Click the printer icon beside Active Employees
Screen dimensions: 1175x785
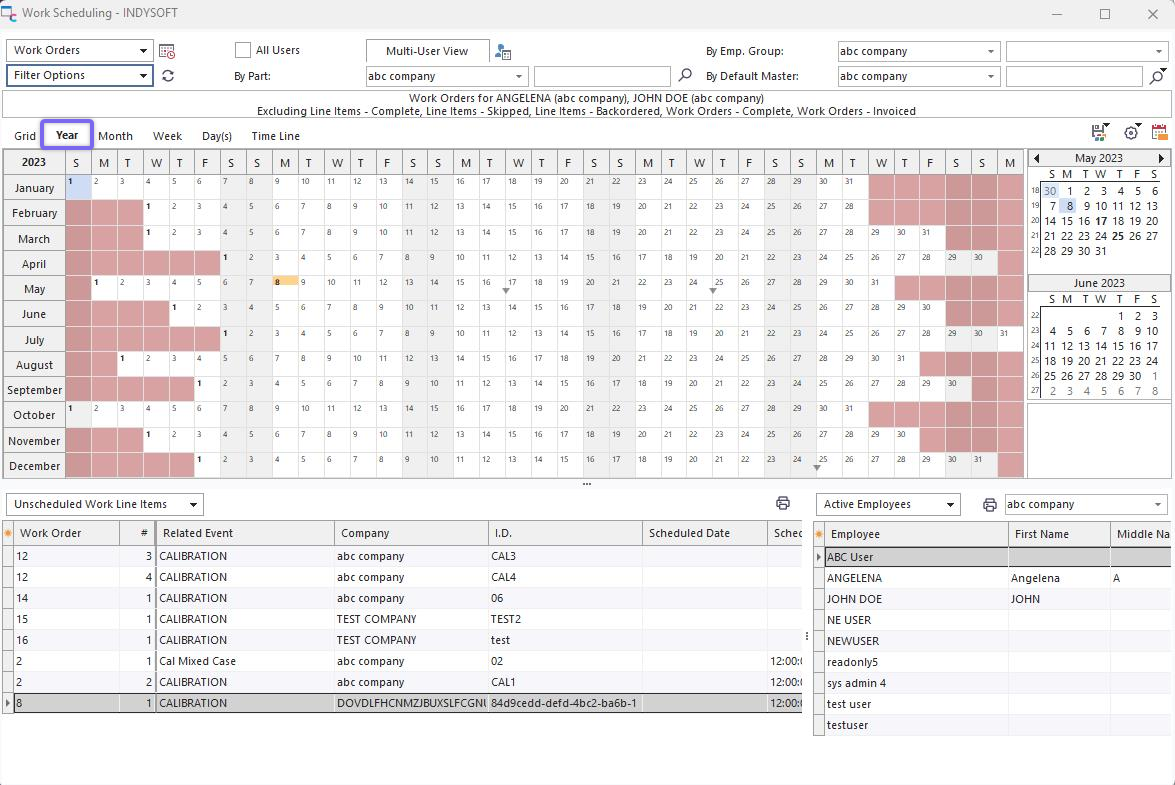pos(989,505)
